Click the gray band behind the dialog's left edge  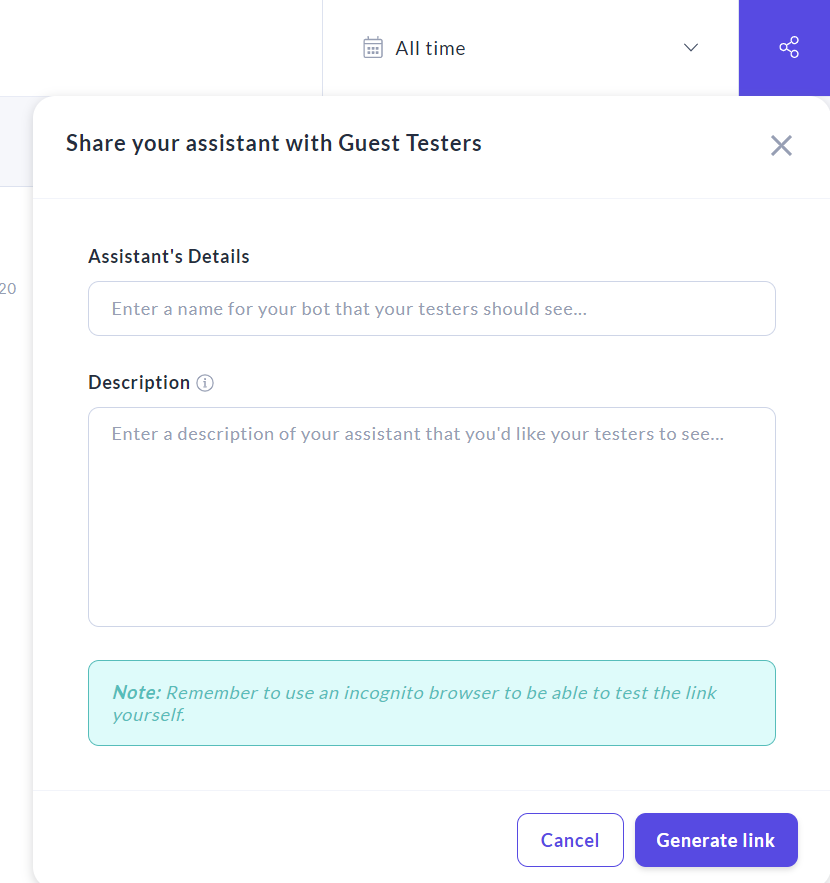16,141
